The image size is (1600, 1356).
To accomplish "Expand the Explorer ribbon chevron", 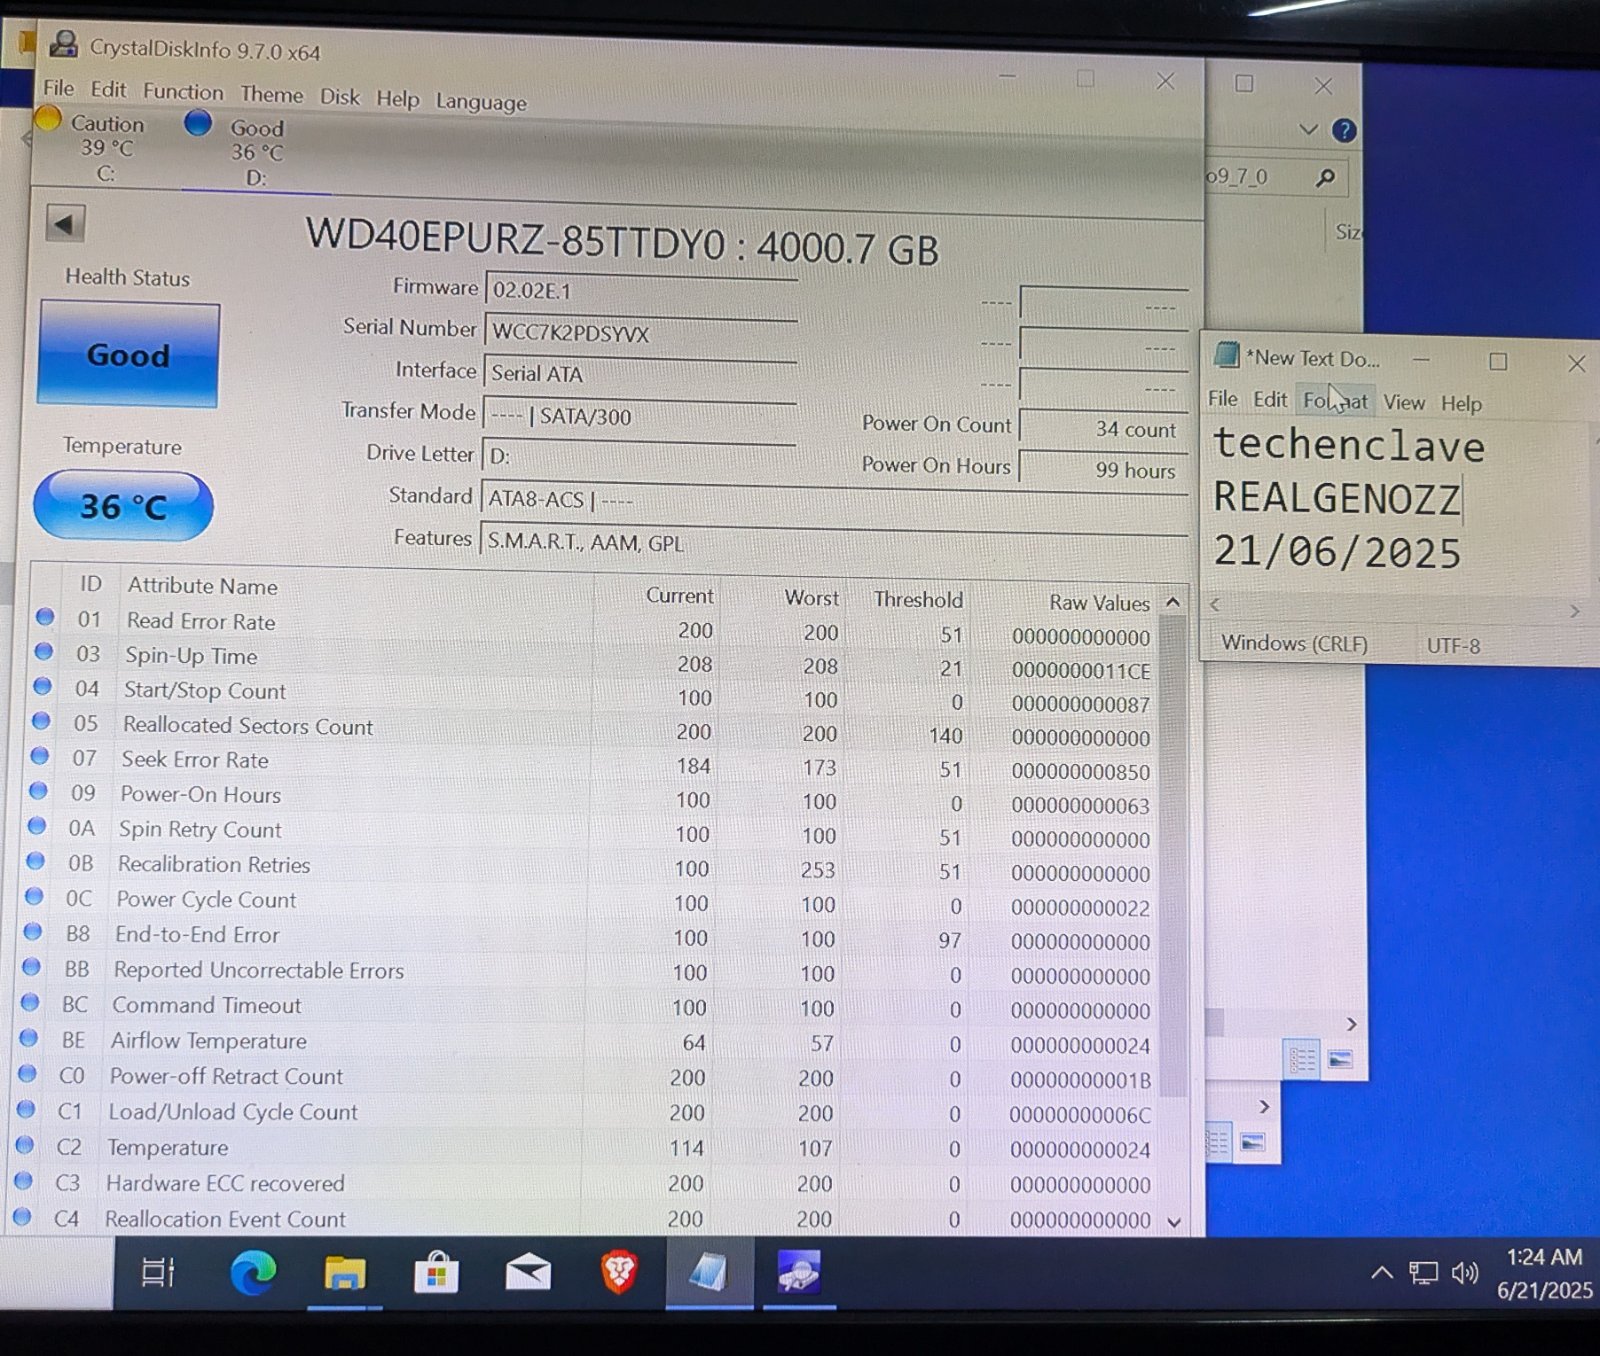I will tap(1308, 129).
